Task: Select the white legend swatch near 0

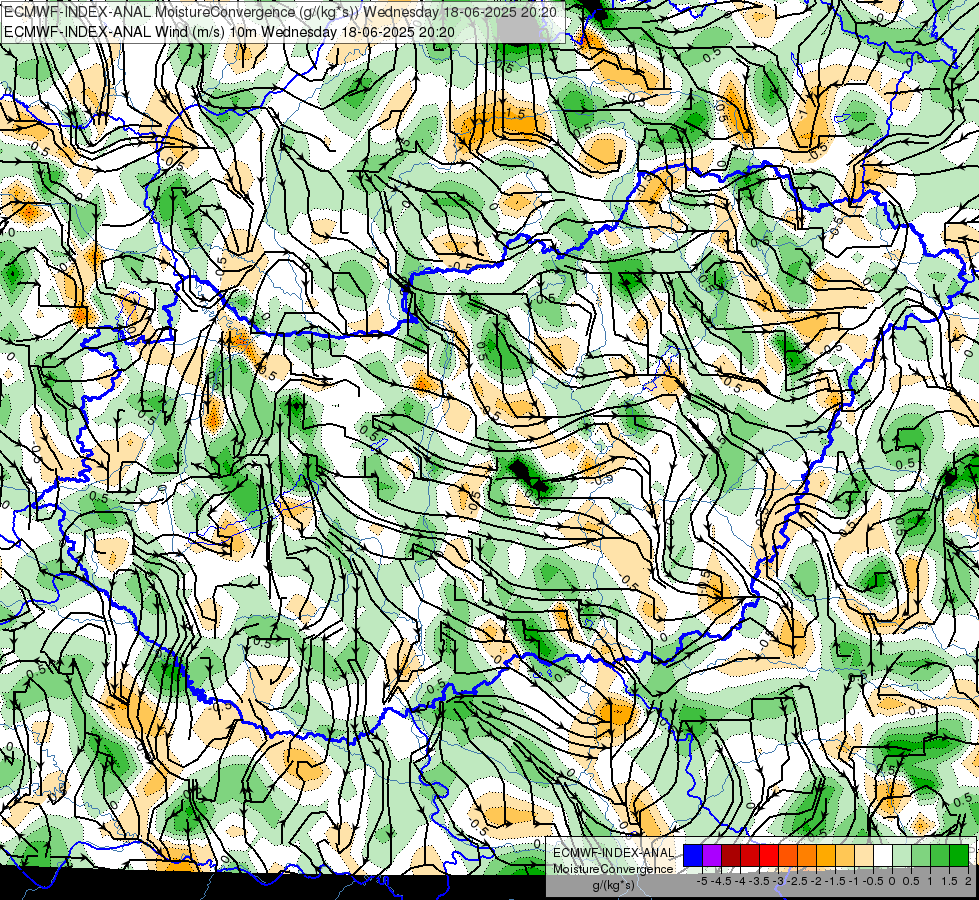Action: pyautogui.click(x=883, y=856)
